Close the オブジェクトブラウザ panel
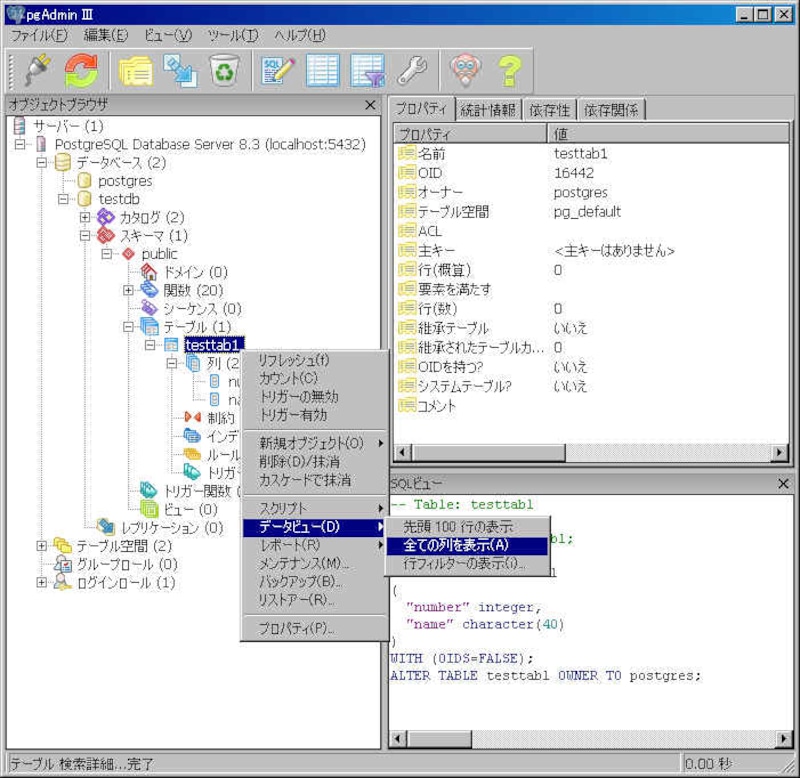The image size is (800, 778). 370,104
